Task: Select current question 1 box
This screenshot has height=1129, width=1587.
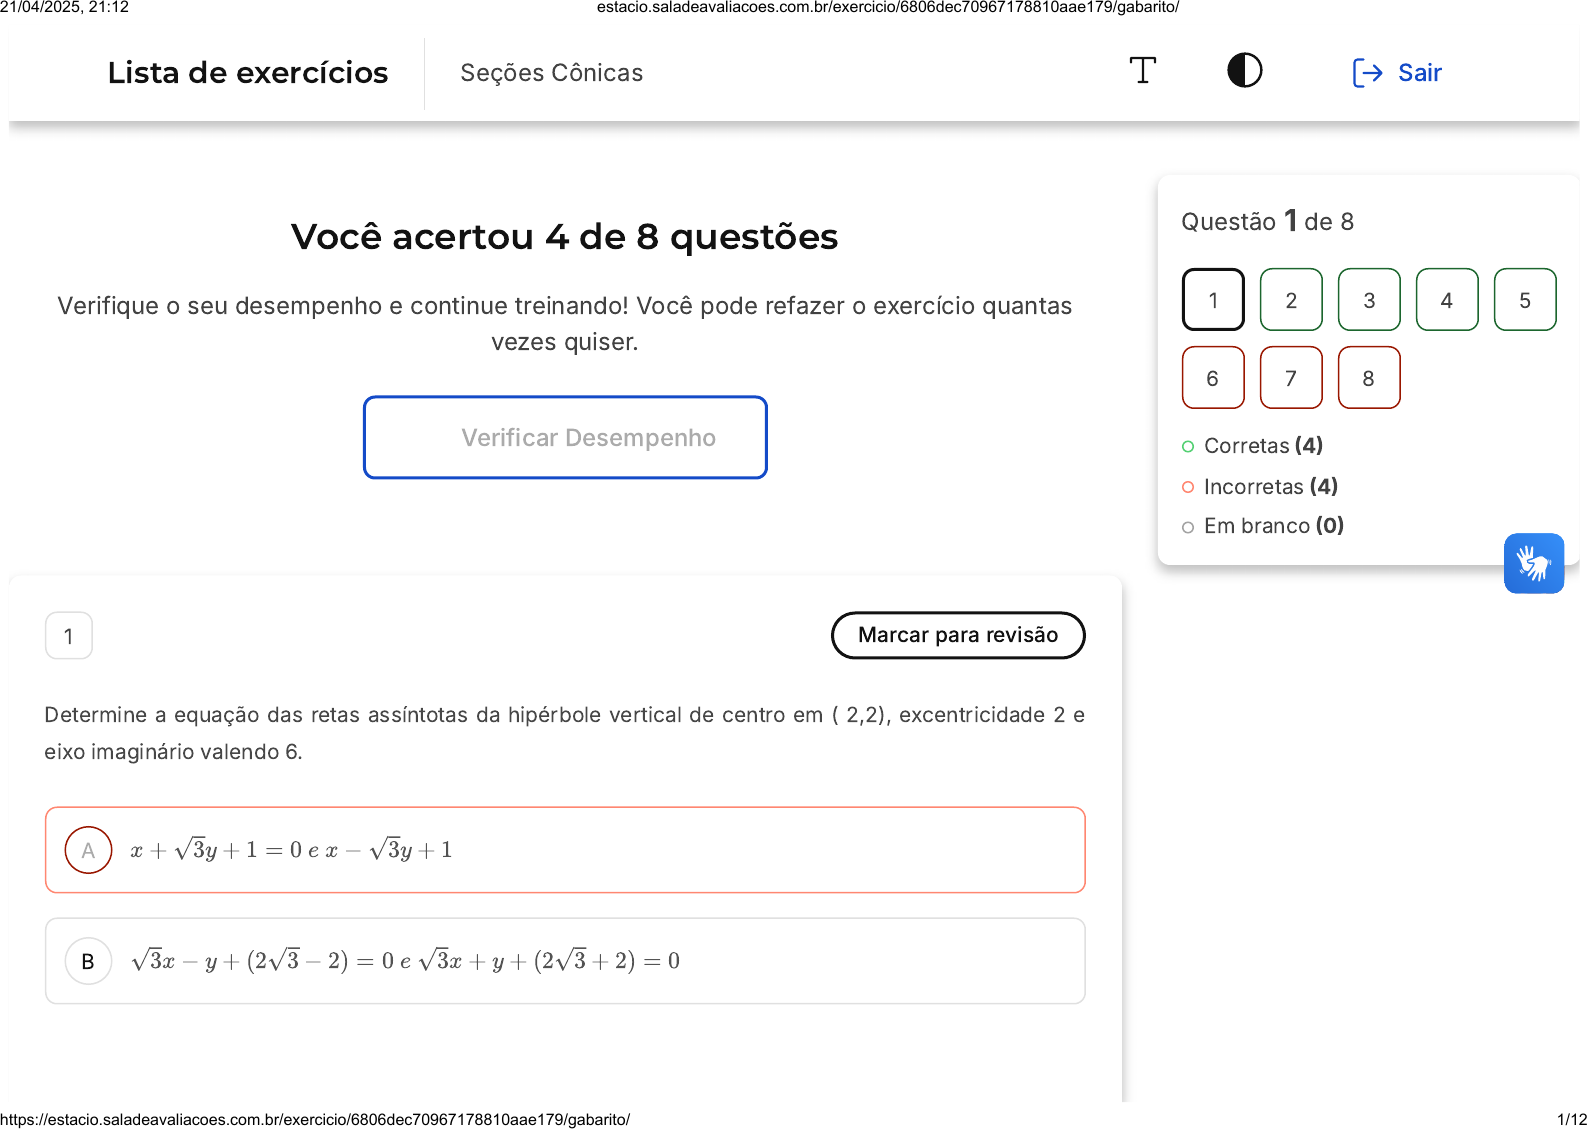Action: [1213, 300]
